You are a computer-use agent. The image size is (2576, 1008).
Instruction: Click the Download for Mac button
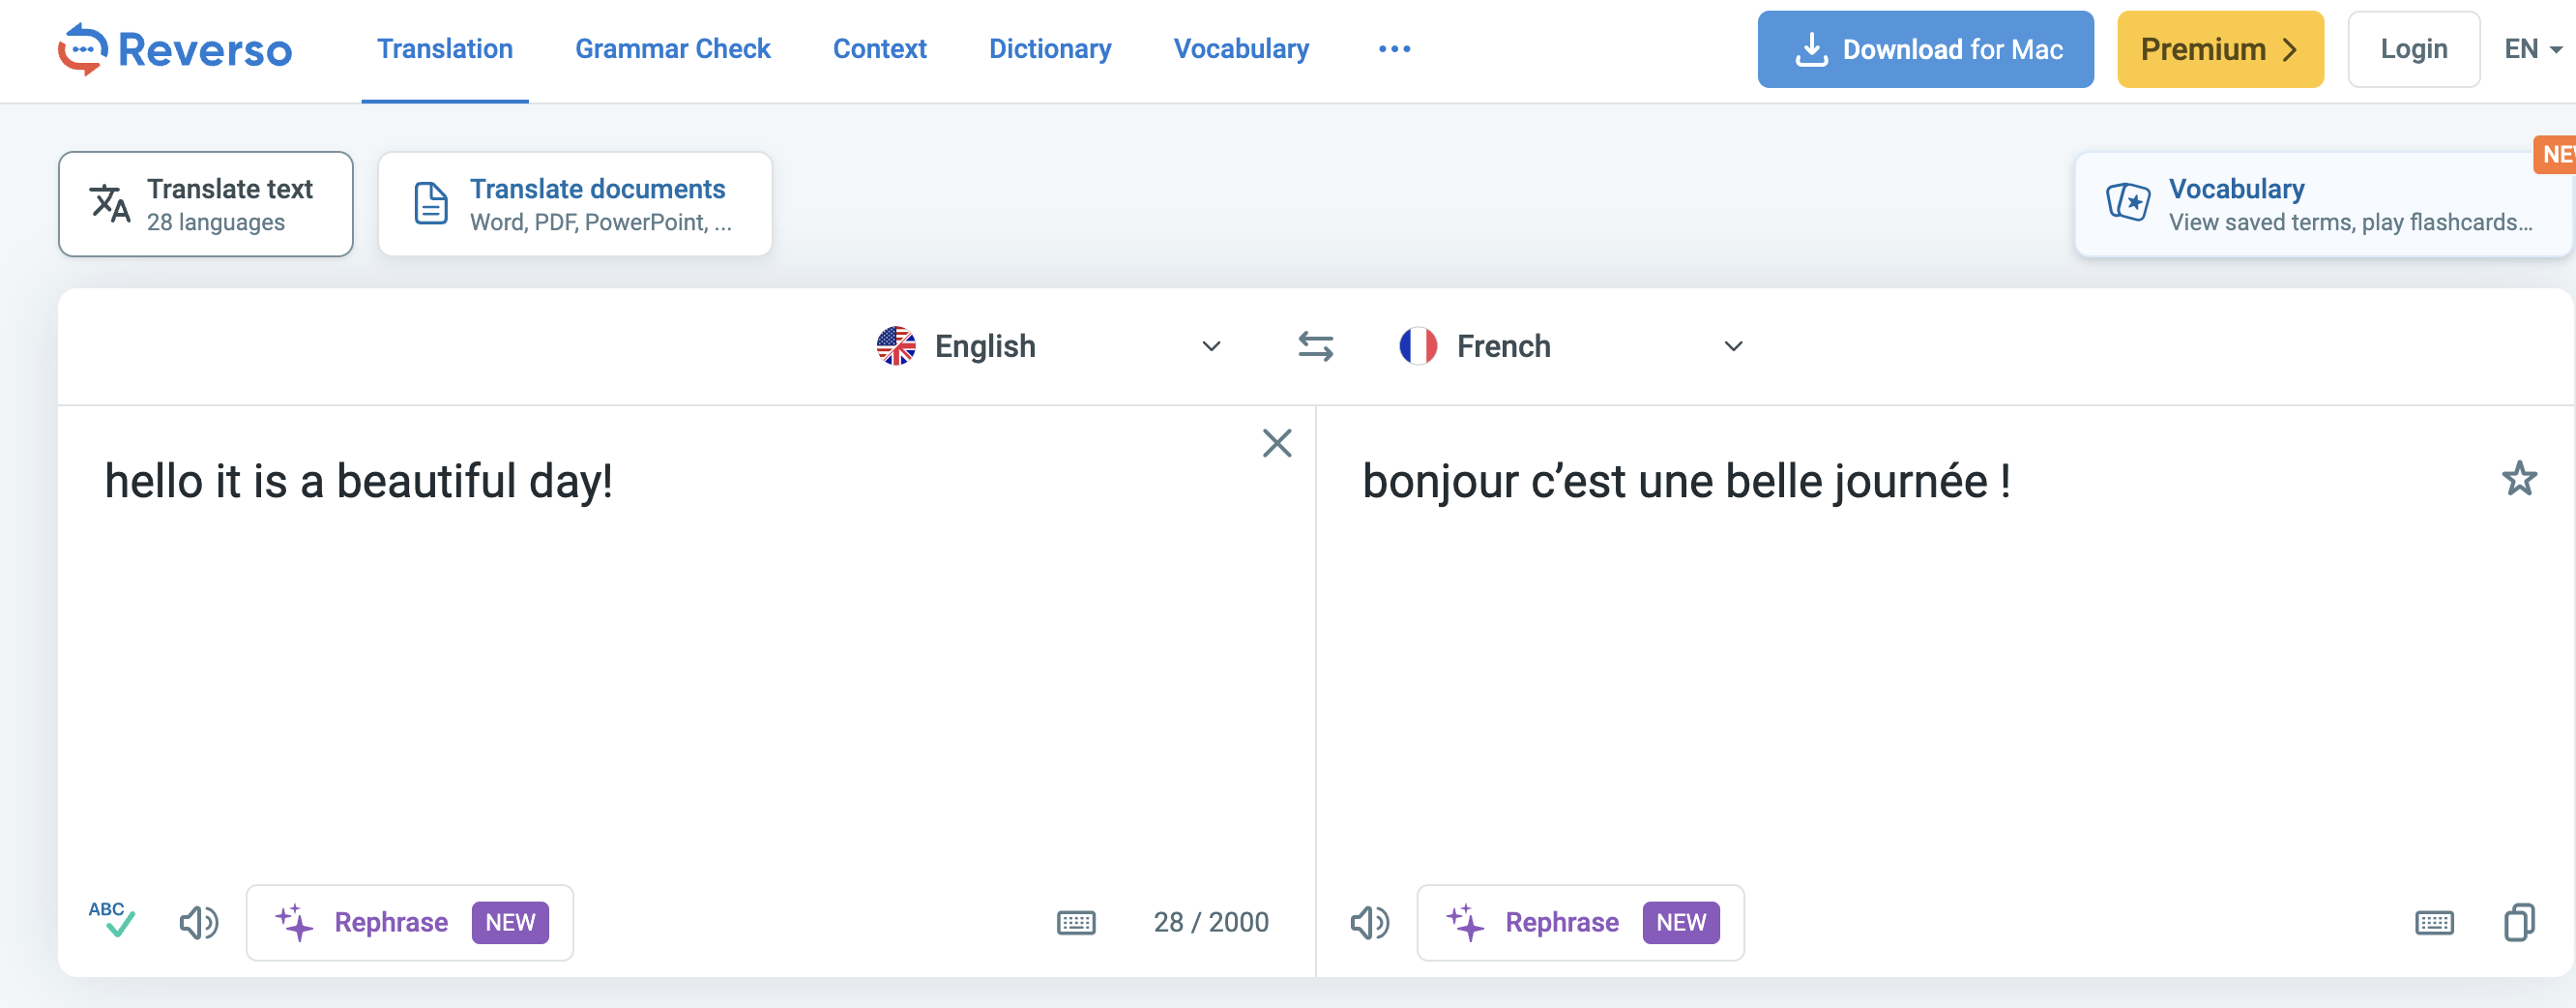coord(1923,48)
